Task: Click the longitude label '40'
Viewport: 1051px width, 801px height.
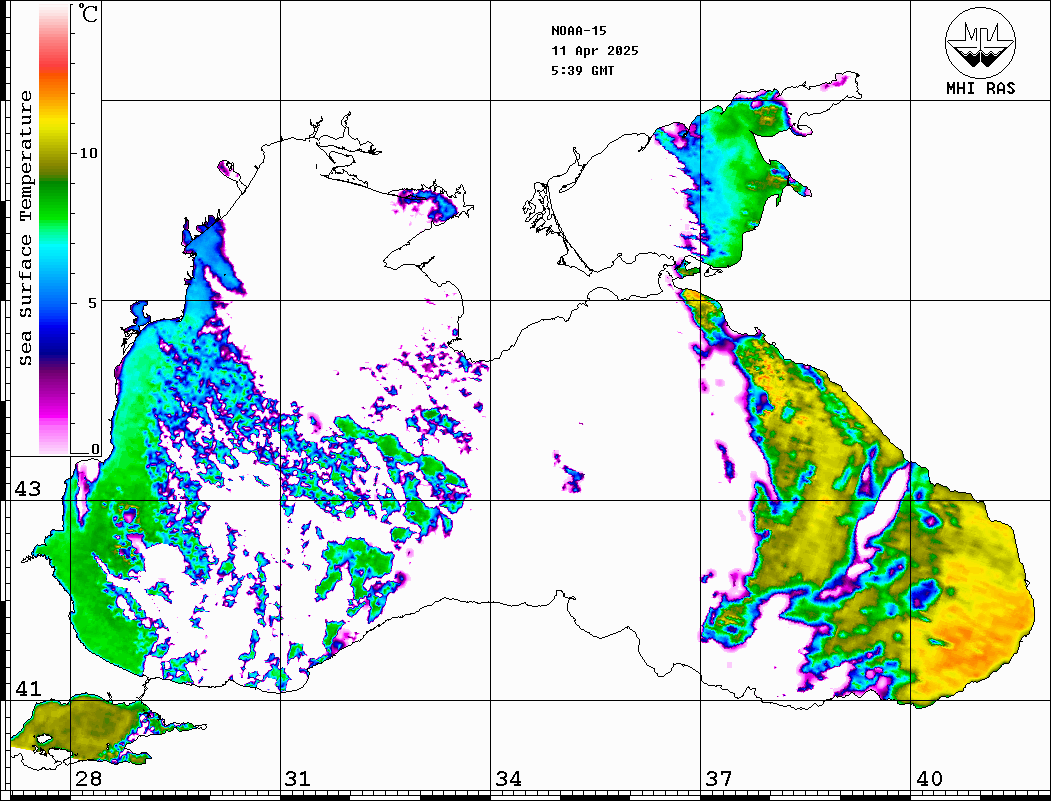Action: point(929,779)
